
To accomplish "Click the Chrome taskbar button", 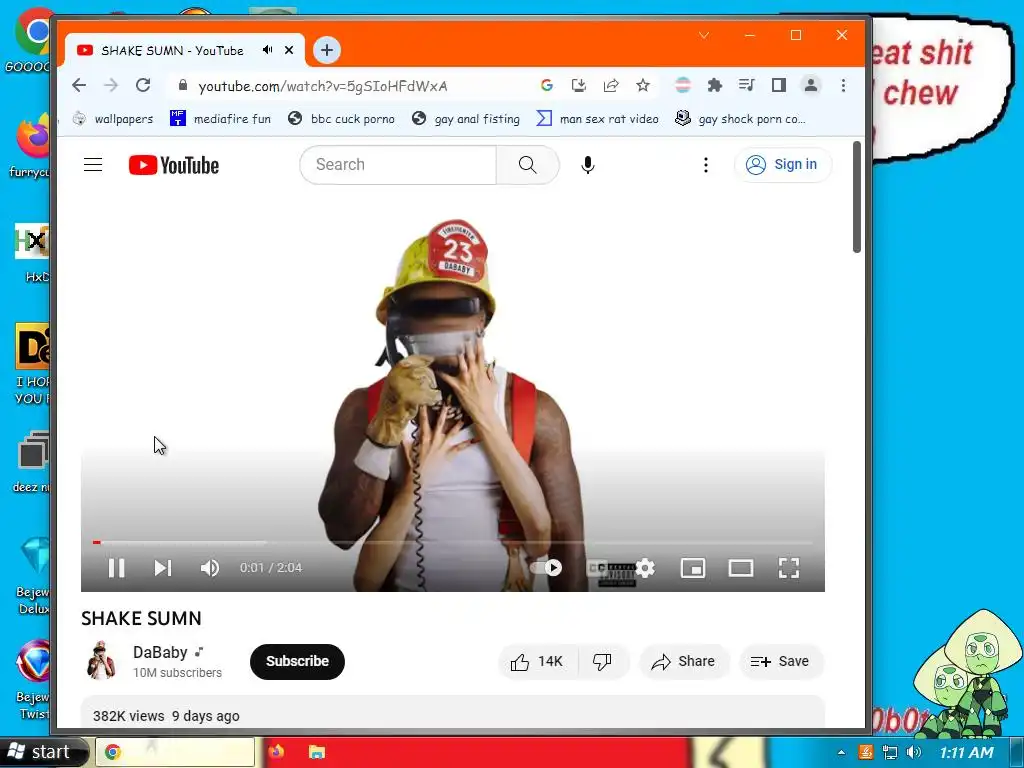I will click(175, 752).
